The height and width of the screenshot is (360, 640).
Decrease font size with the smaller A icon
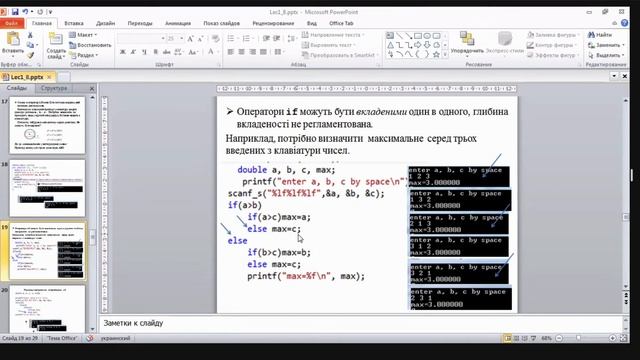[200, 39]
